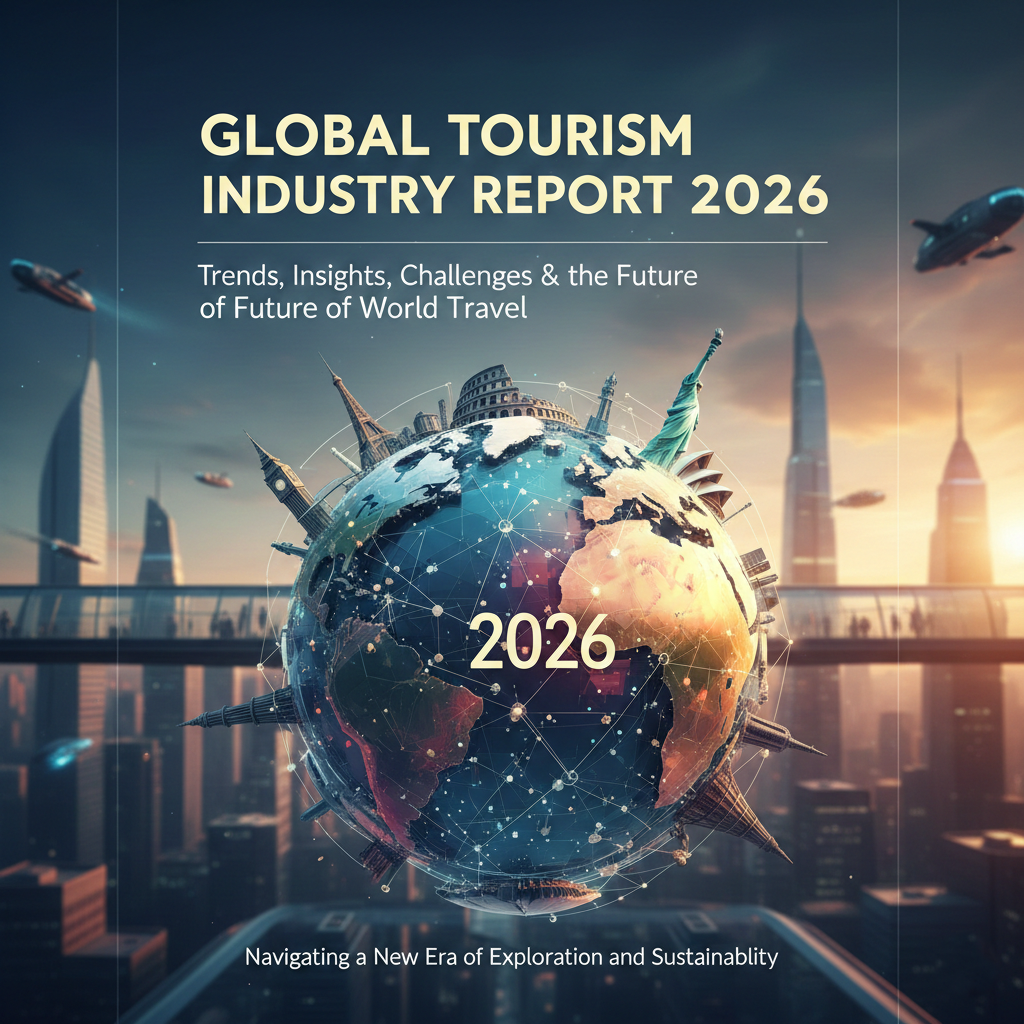Click the thin divider line under the title
The image size is (1024, 1024).
coord(512,242)
